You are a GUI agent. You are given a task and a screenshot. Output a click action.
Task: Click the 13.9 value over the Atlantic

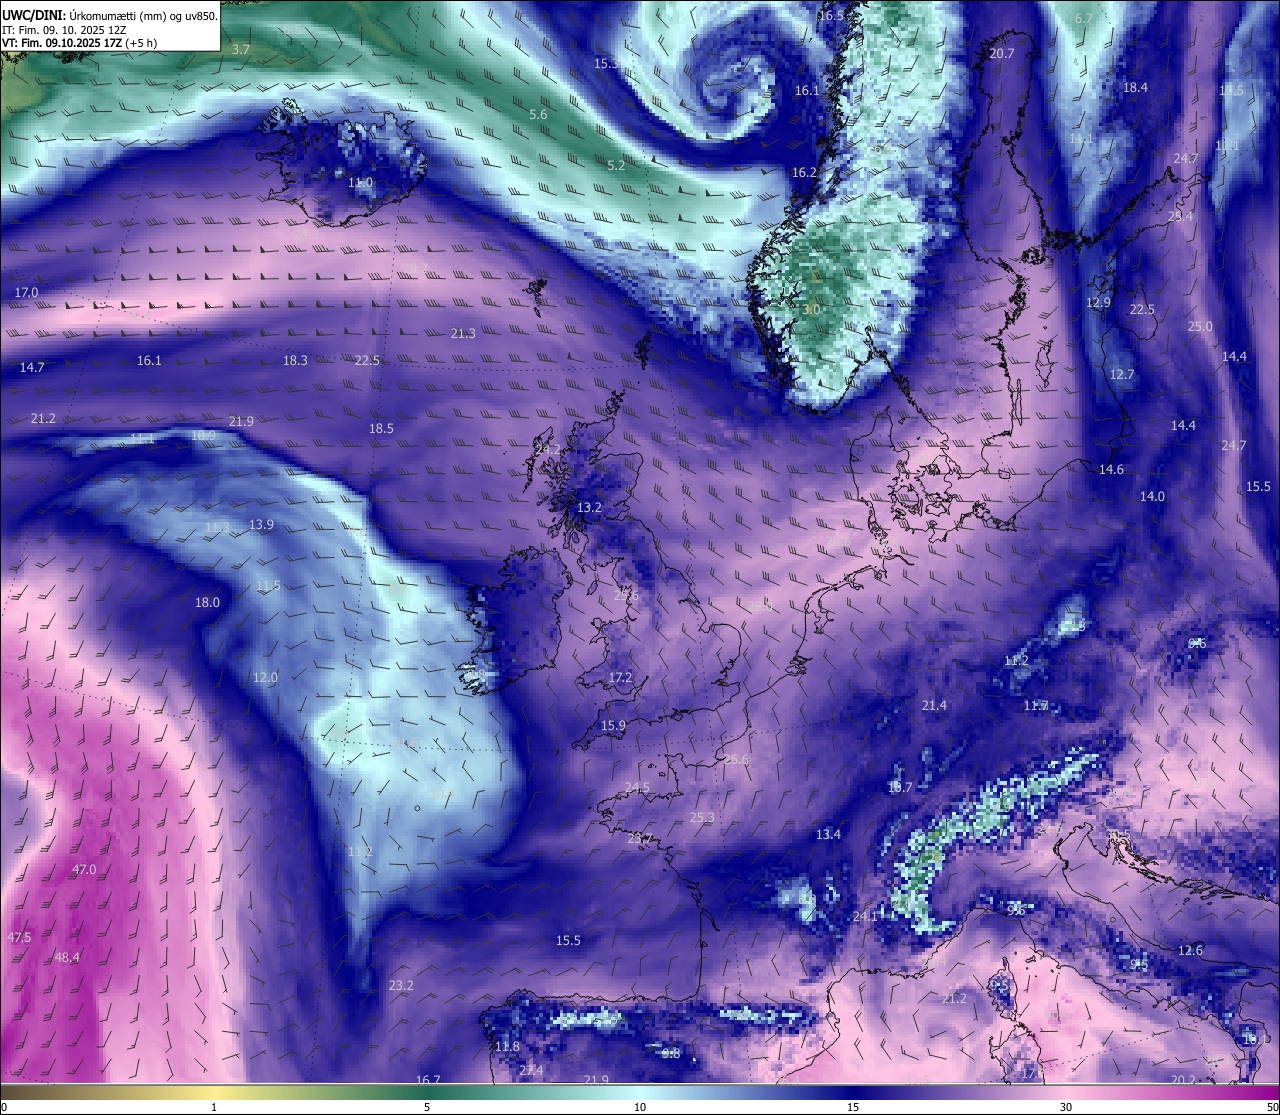point(261,524)
